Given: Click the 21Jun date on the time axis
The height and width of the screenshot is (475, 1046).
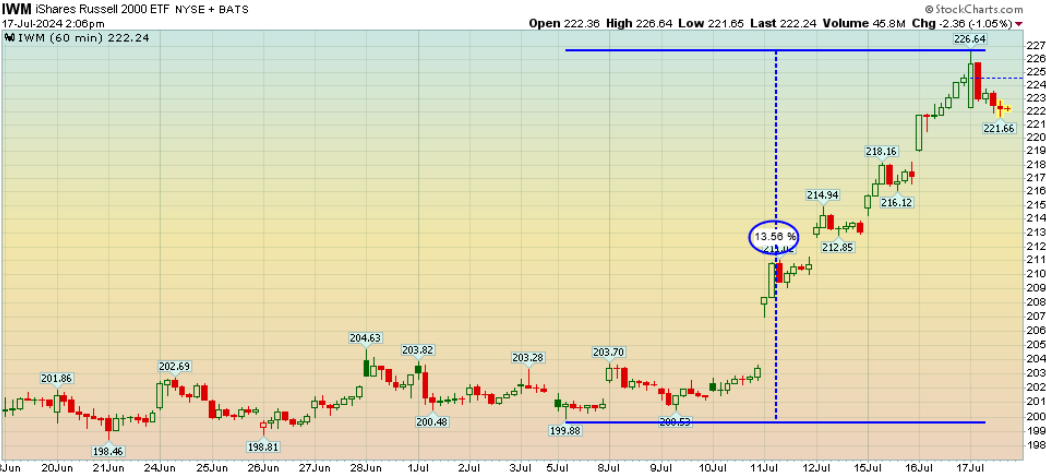Looking at the screenshot, I should point(109,467).
